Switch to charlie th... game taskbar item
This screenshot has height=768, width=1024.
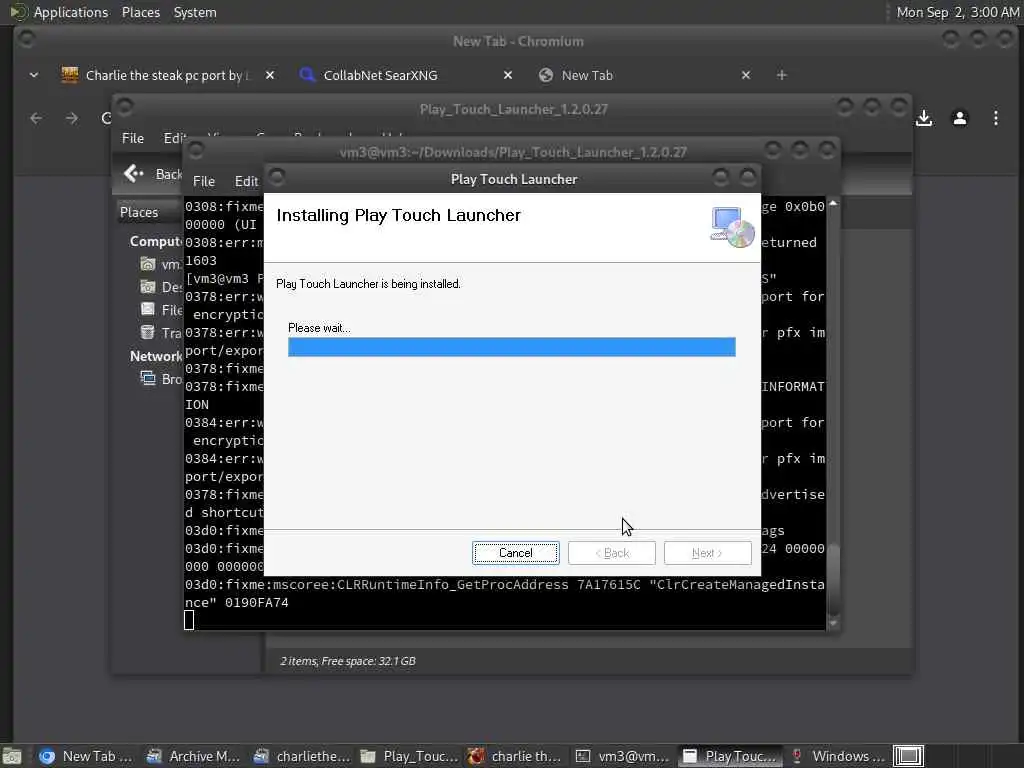coord(515,756)
